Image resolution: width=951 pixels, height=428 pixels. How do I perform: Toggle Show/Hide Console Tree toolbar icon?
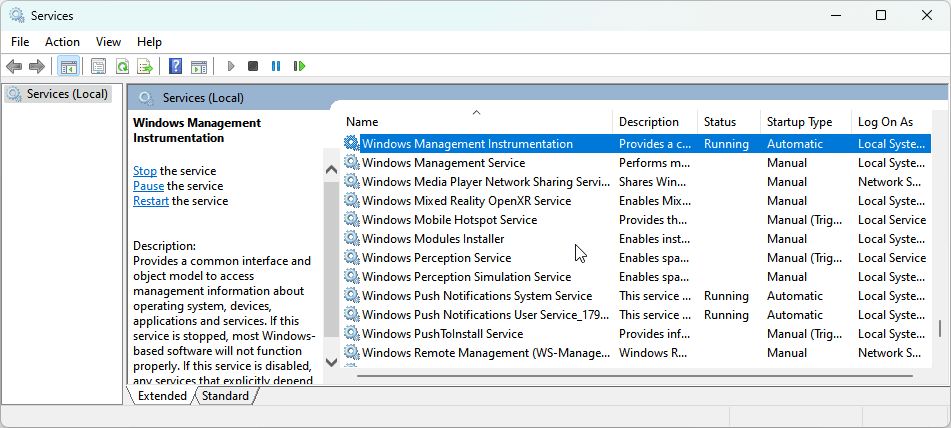coord(69,66)
